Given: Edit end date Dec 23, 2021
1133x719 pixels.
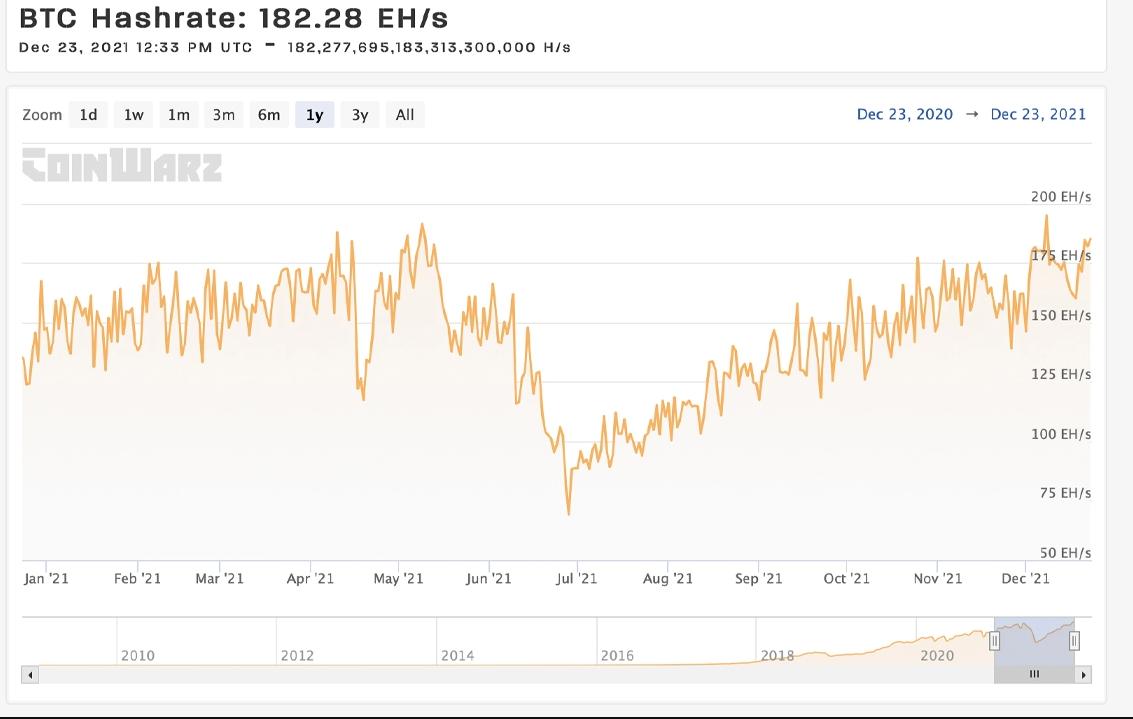Looking at the screenshot, I should point(1038,114).
